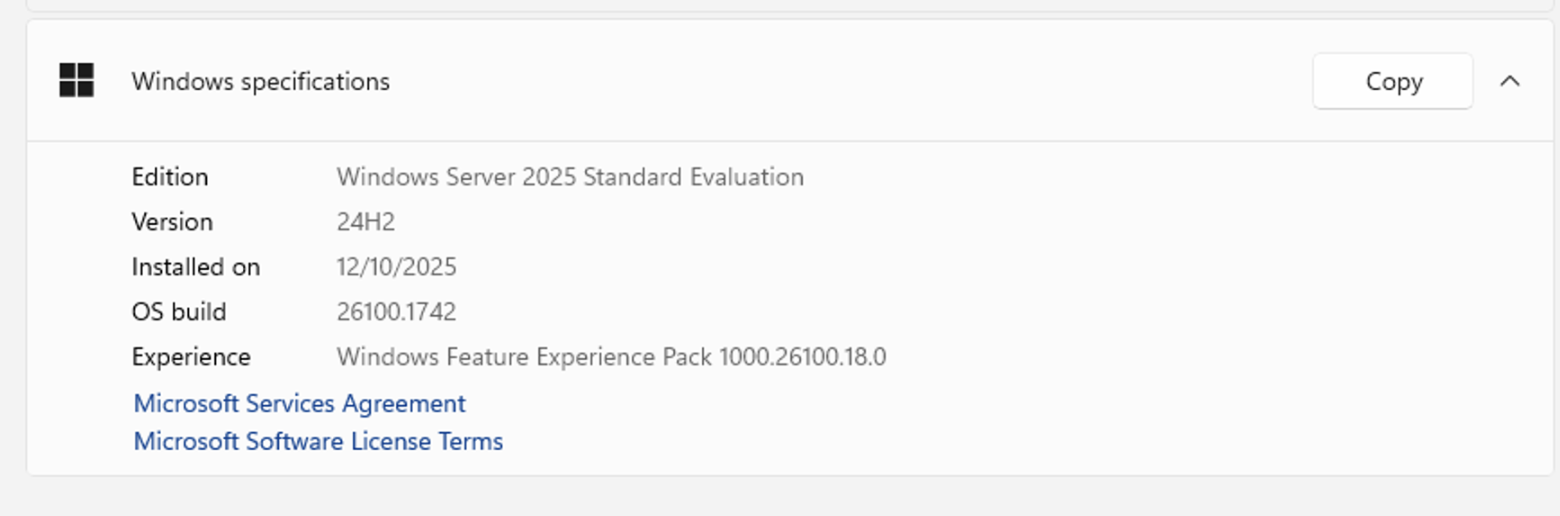Screen dimensions: 1560x516
Task: Click the Windows Feature Experience Pack text
Action: [611, 357]
